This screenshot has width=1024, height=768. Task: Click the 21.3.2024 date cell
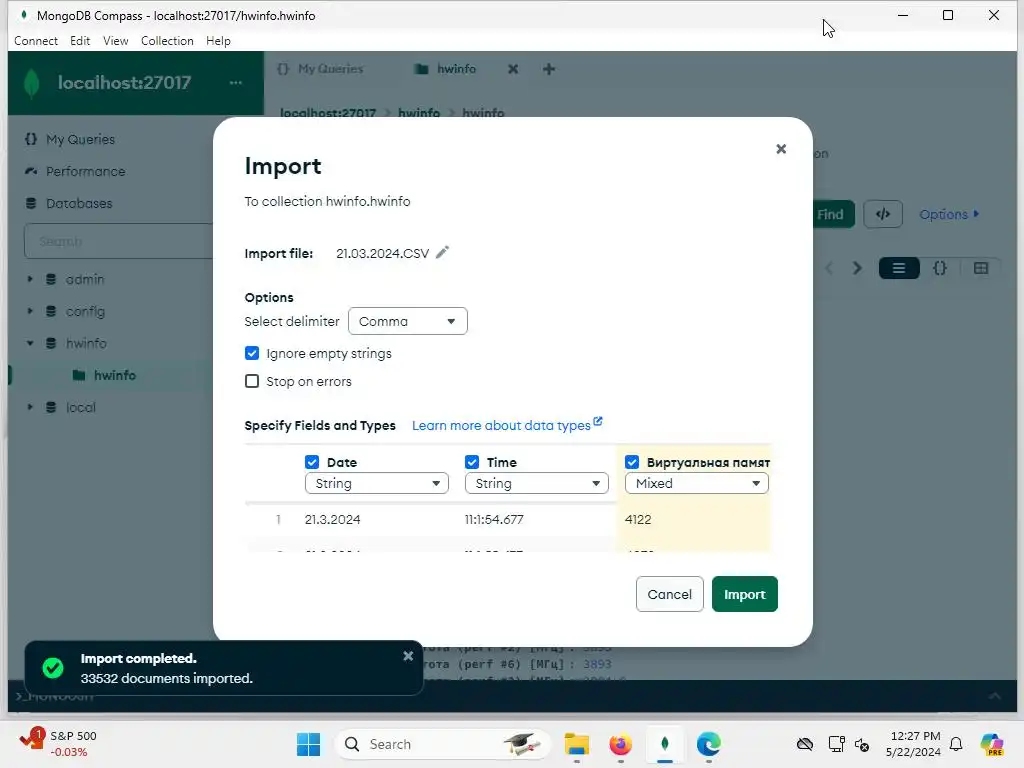click(x=332, y=520)
